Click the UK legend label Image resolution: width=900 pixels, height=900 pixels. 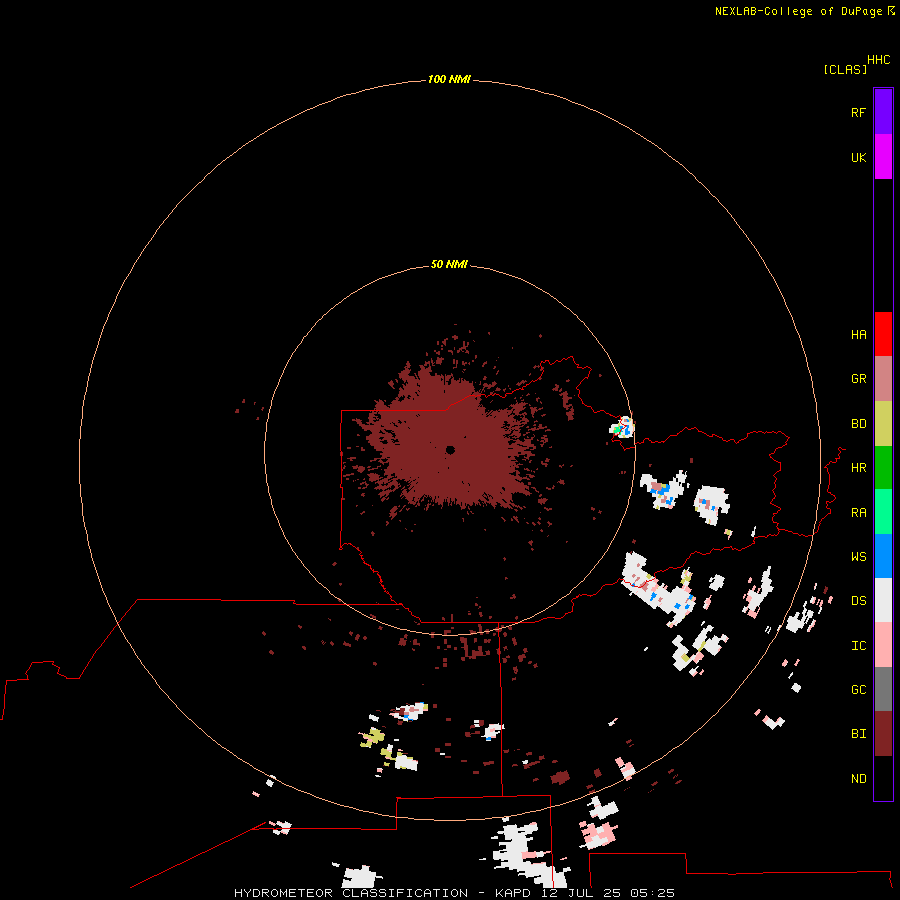click(858, 157)
